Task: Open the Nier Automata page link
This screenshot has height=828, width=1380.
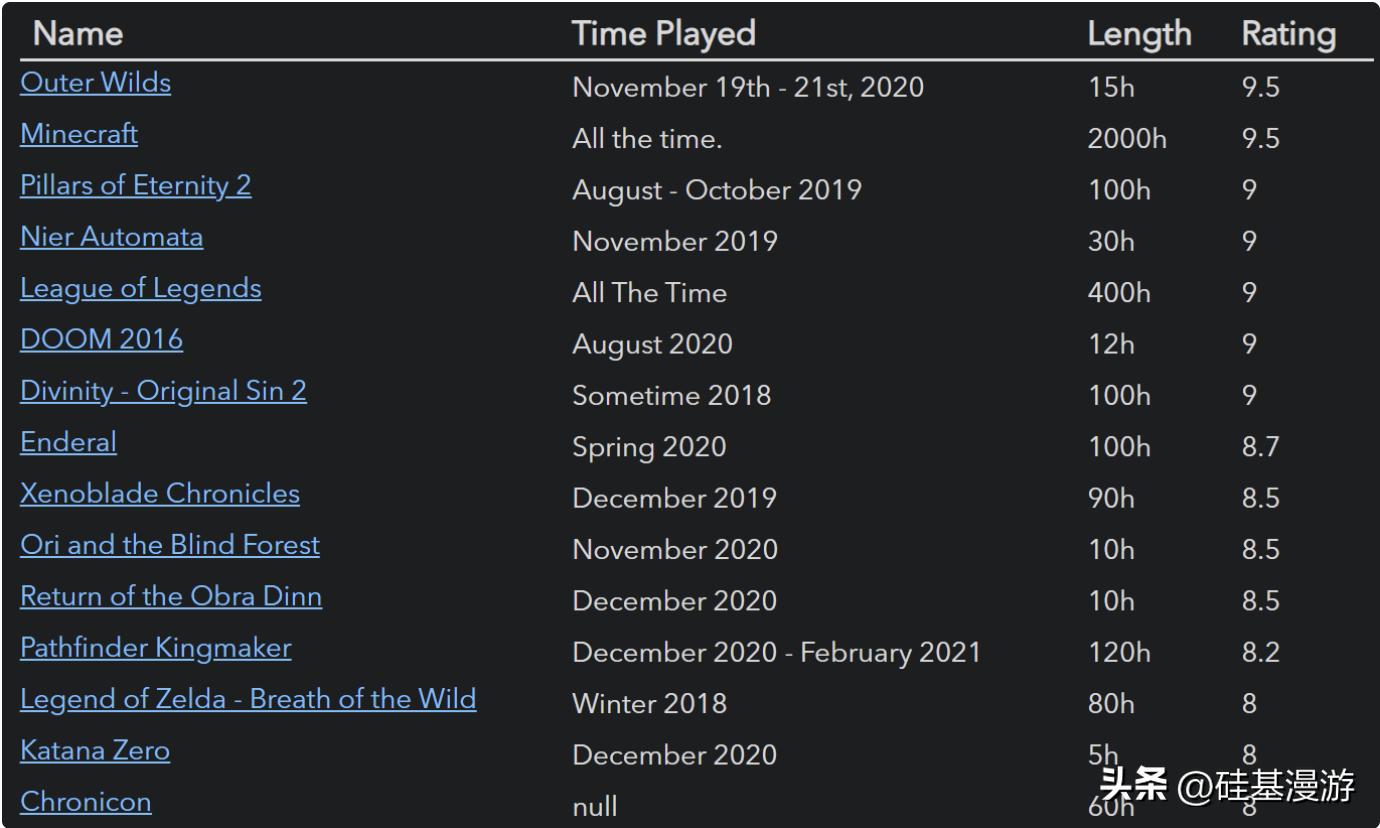Action: [x=111, y=237]
